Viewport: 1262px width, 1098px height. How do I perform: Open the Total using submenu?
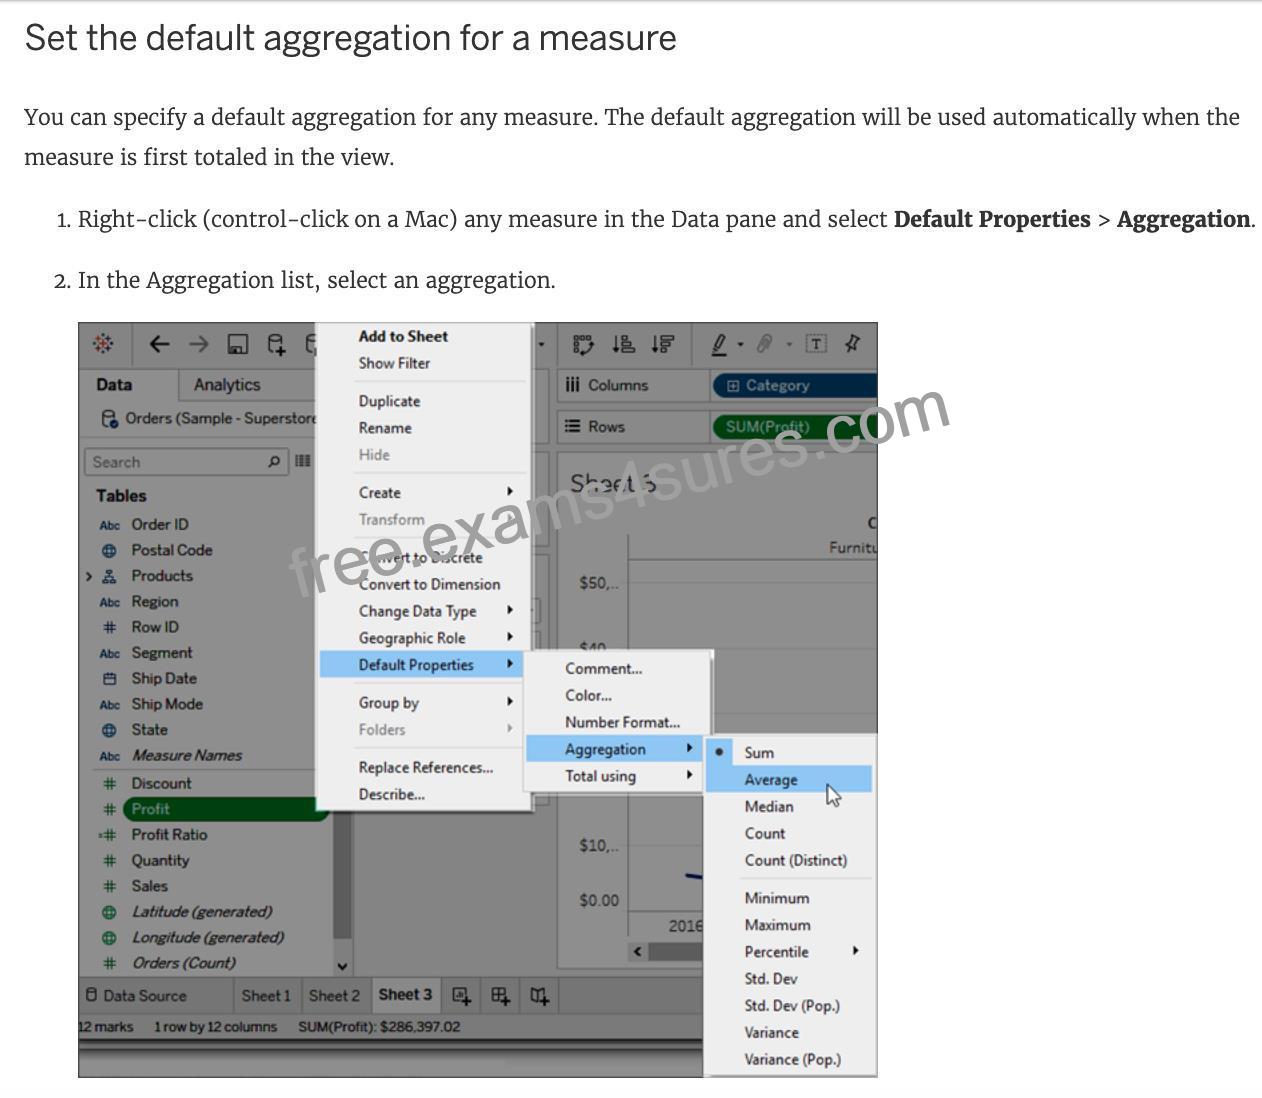614,776
